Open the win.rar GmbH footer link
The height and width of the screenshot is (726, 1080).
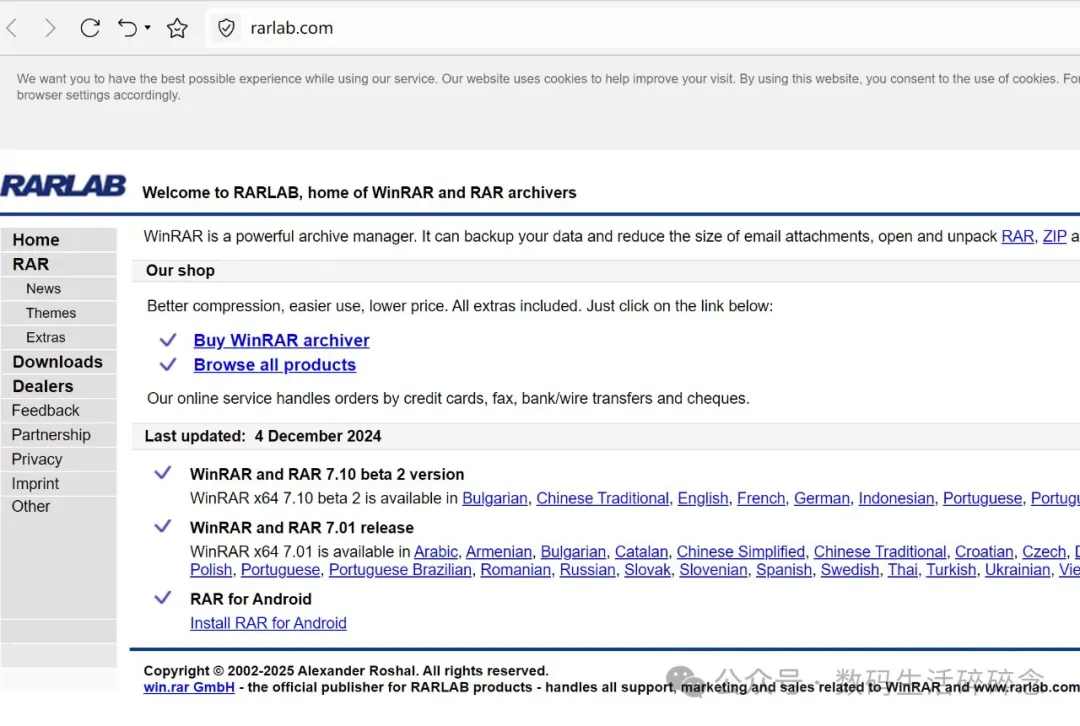pos(189,687)
